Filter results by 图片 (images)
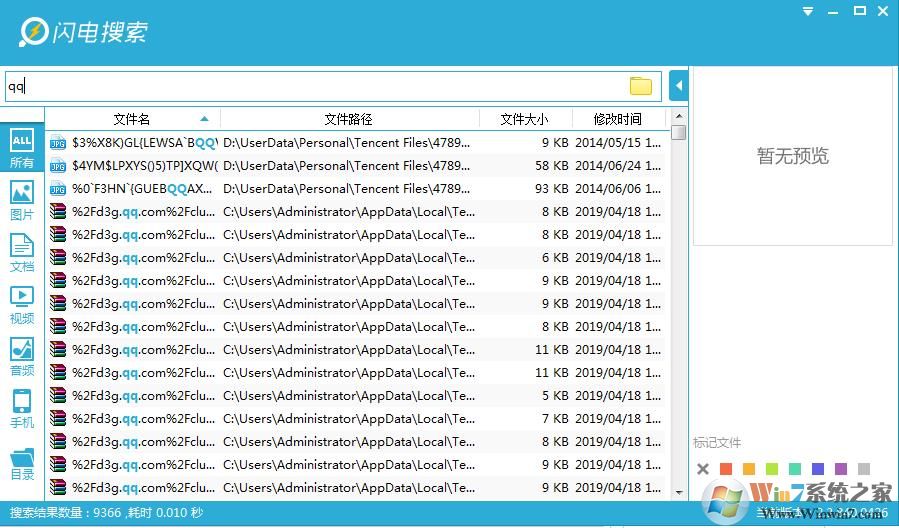This screenshot has height=528, width=899. point(22,201)
